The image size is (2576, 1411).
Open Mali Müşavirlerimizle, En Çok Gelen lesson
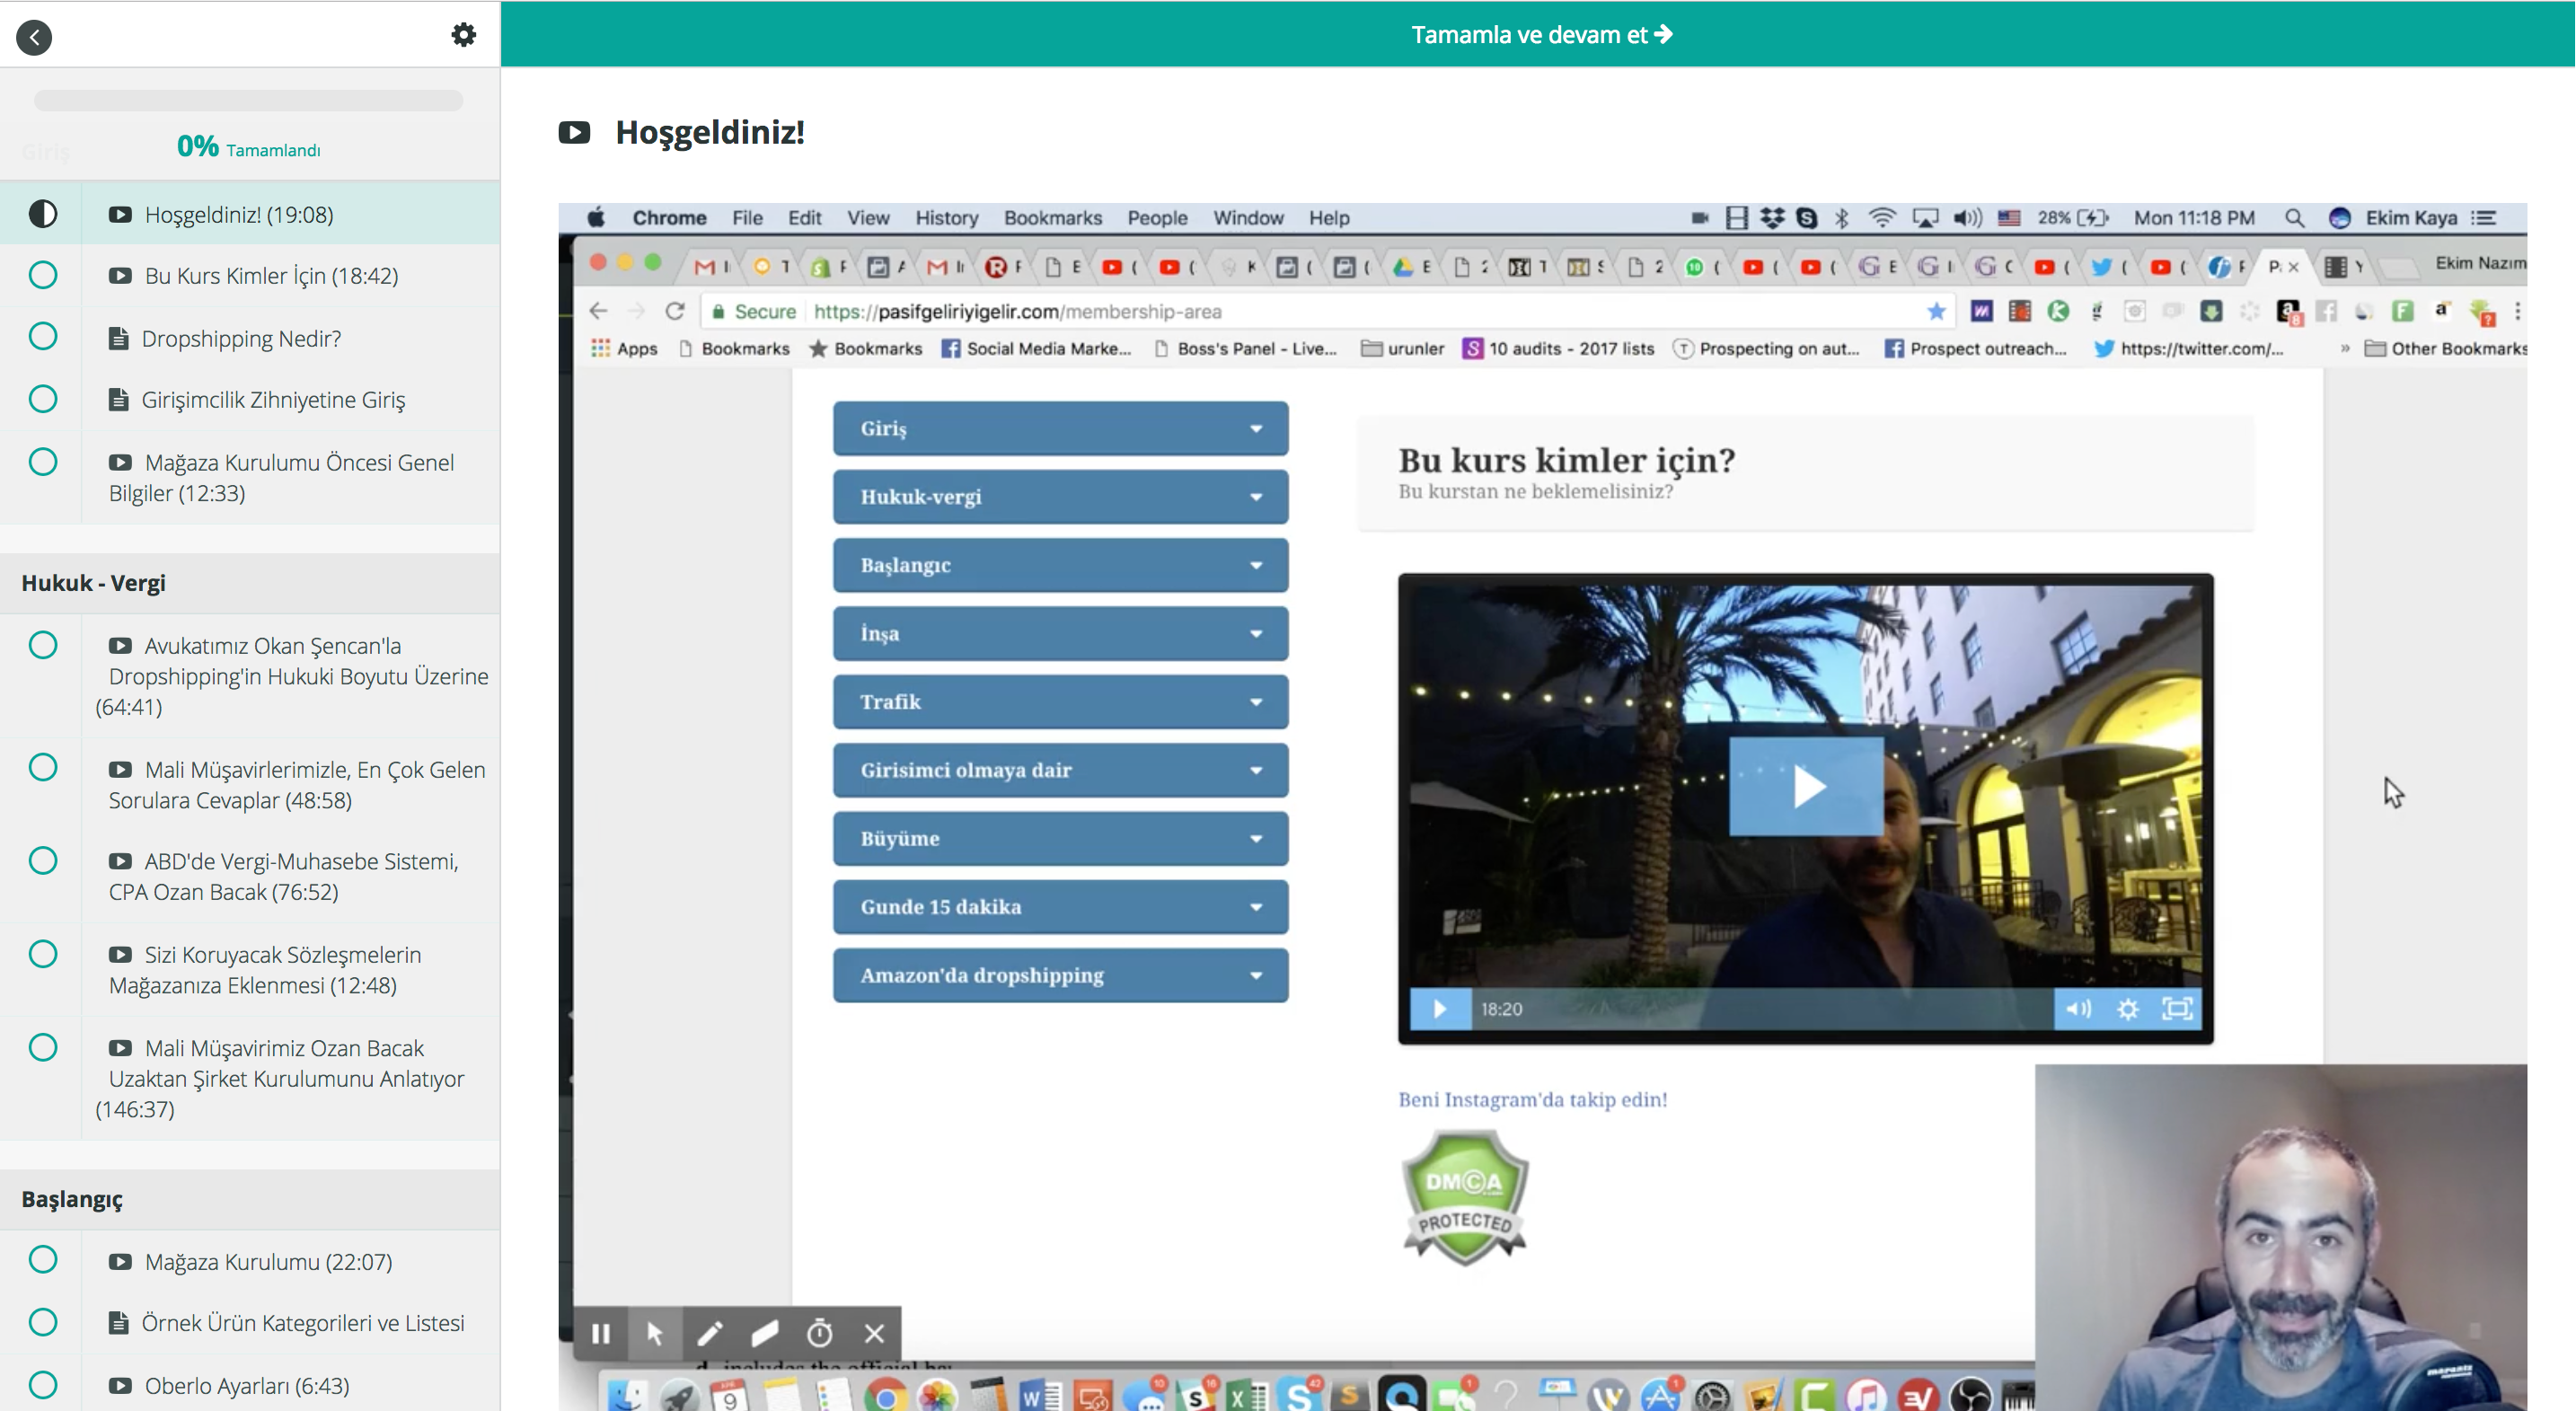297,784
